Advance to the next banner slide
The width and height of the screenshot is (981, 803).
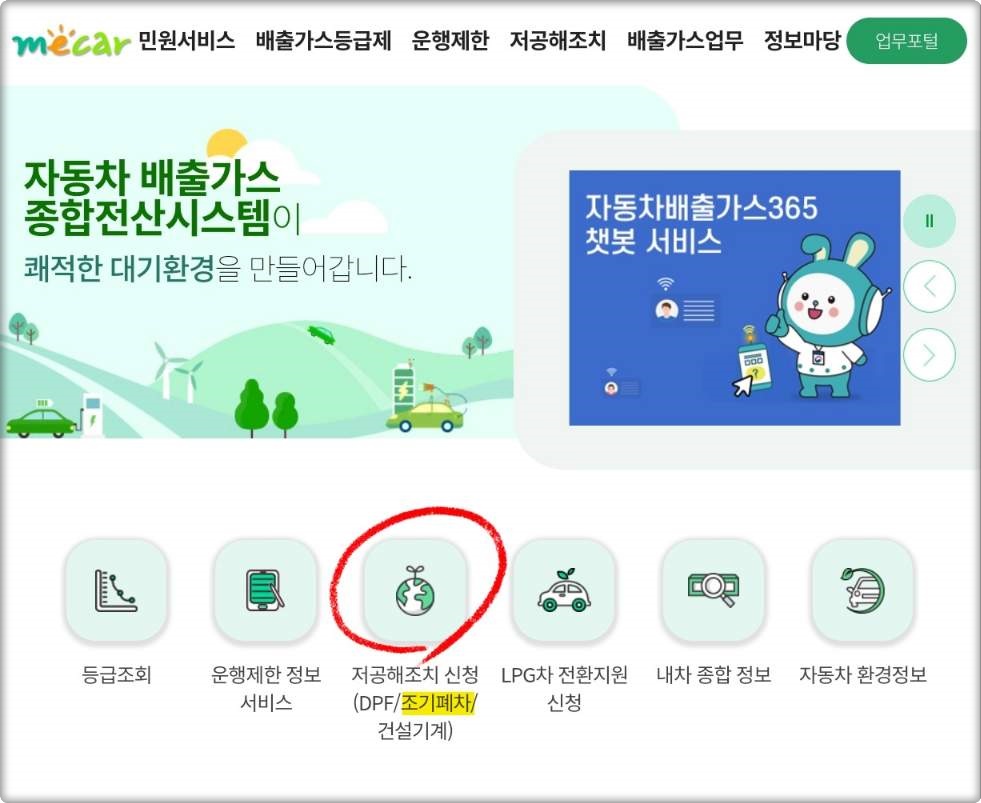[x=929, y=355]
